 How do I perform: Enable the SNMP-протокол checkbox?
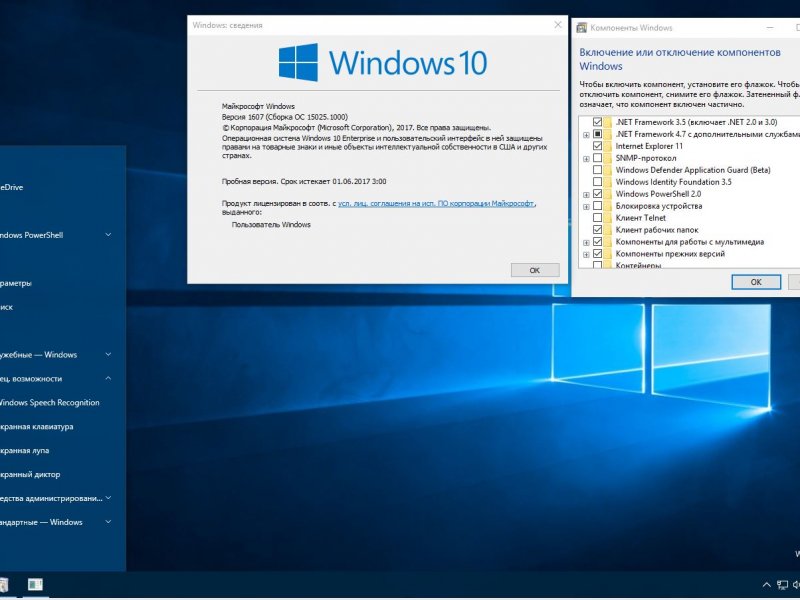(x=597, y=158)
